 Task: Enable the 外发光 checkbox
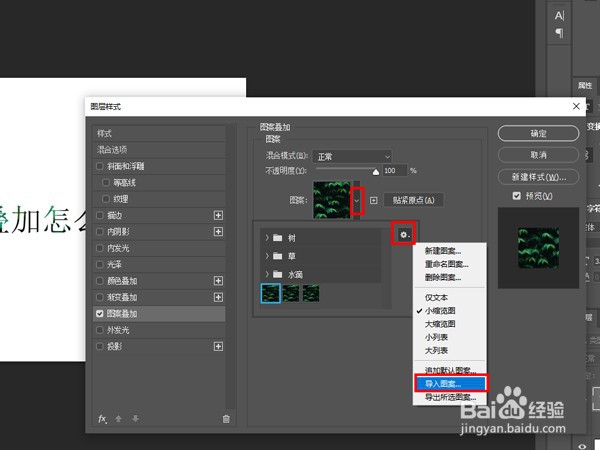click(x=100, y=330)
